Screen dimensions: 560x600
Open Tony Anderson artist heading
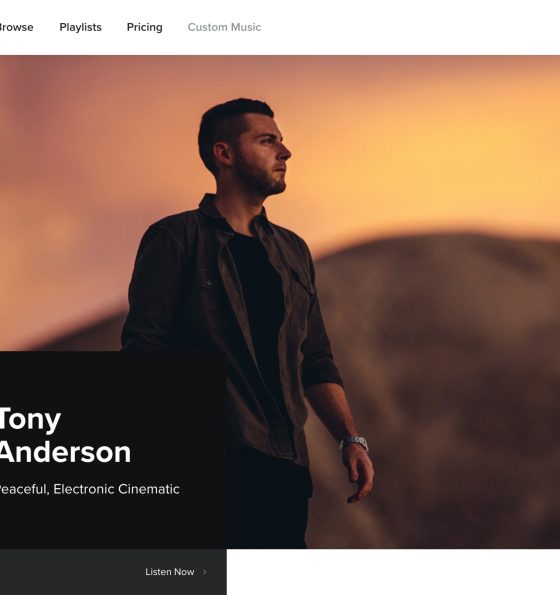(x=65, y=435)
